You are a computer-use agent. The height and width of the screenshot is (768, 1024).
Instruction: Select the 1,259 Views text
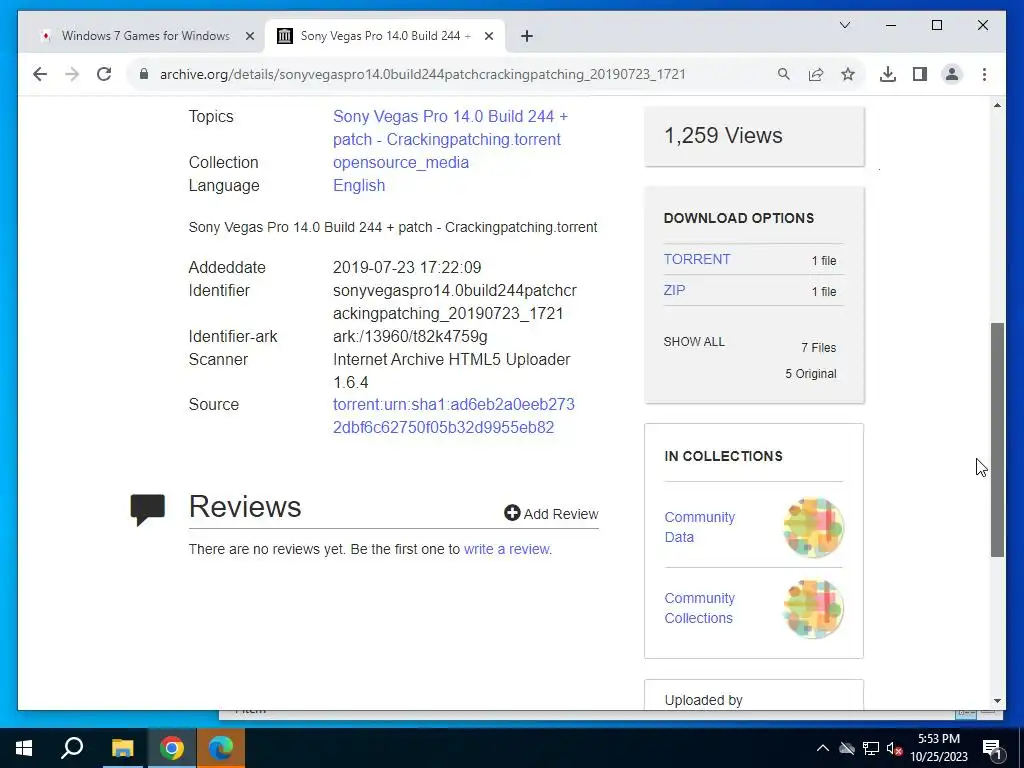(x=723, y=135)
